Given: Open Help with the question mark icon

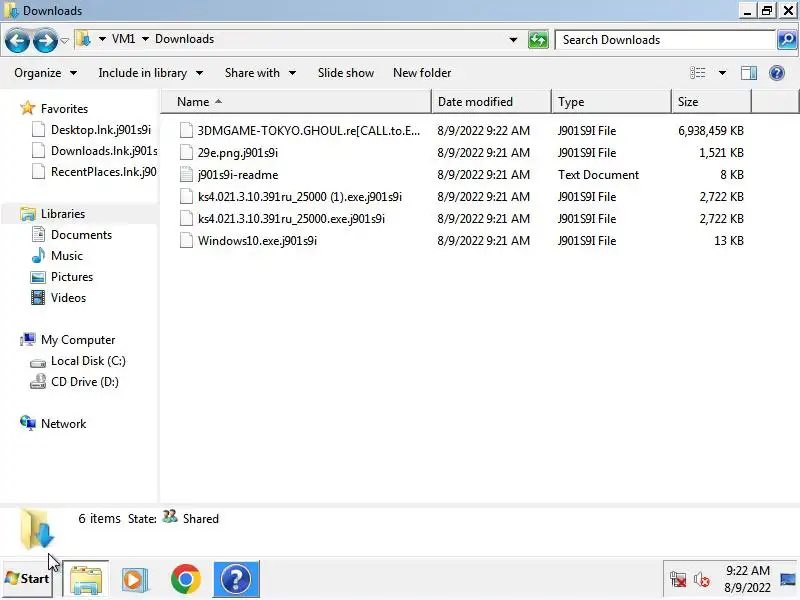Looking at the screenshot, I should [777, 73].
